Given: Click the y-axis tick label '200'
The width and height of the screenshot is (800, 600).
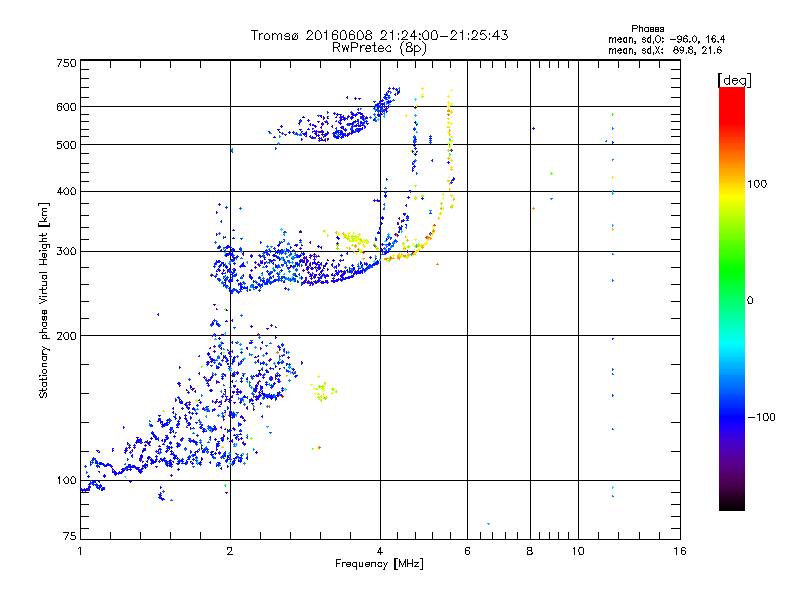Looking at the screenshot, I should 66,336.
